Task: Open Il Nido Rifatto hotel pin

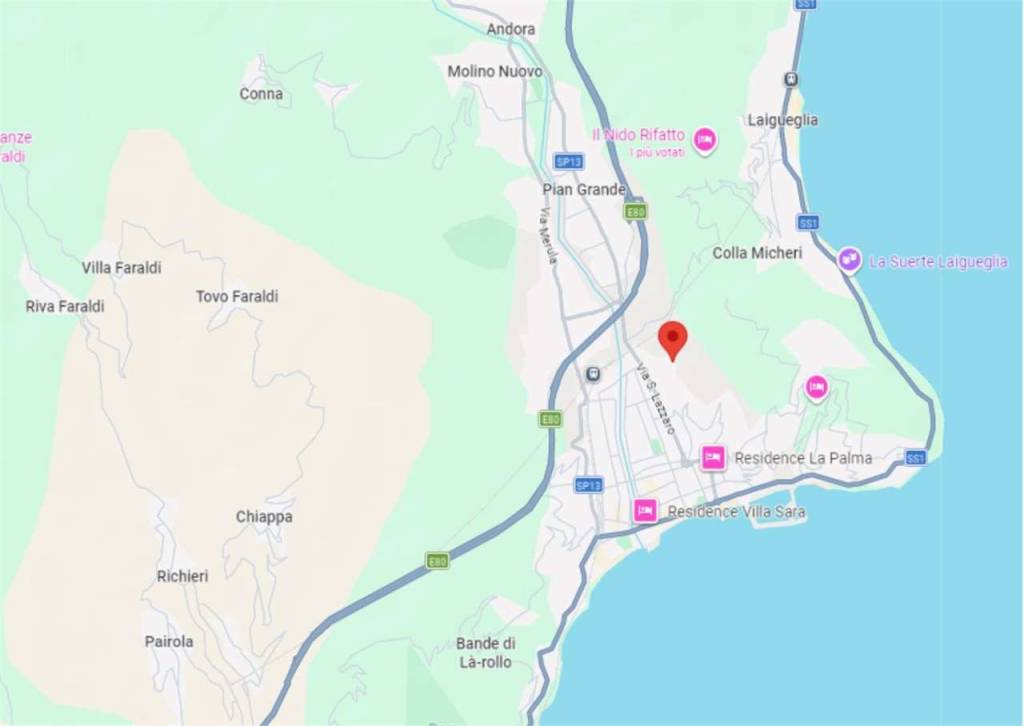Action: click(705, 140)
